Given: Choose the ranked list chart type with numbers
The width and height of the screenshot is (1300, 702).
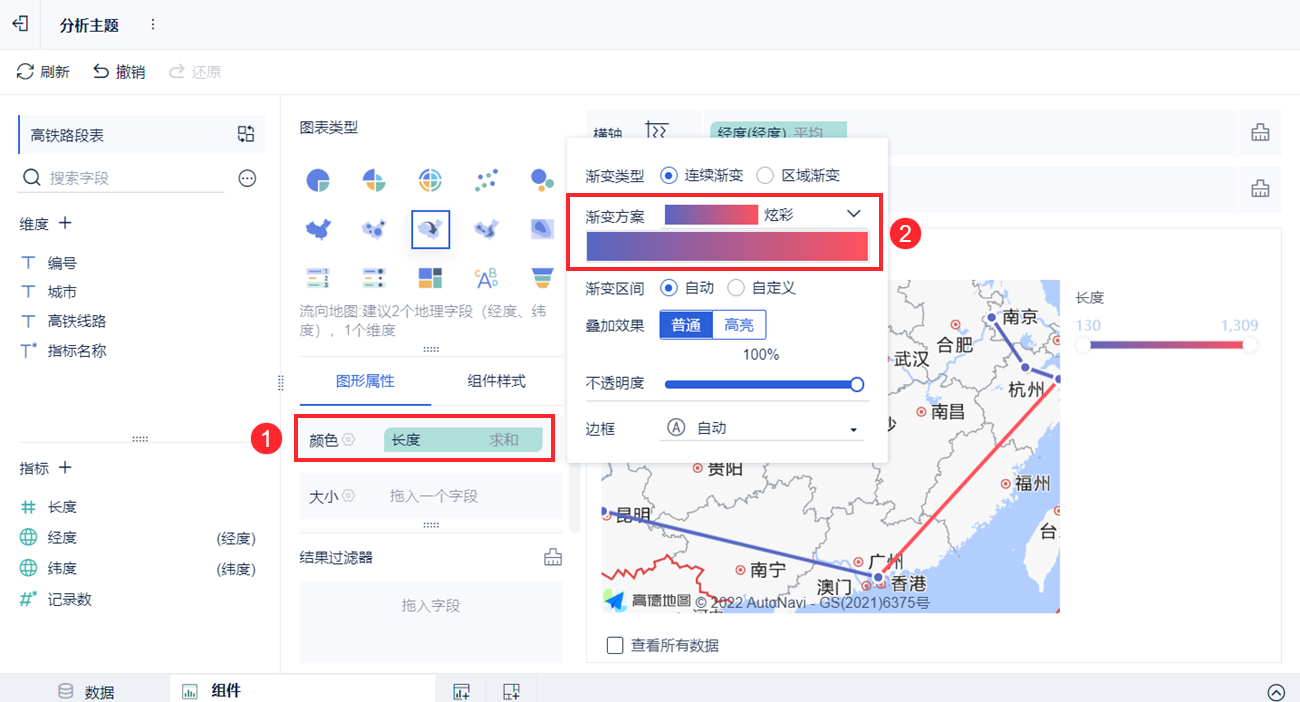Looking at the screenshot, I should [318, 277].
